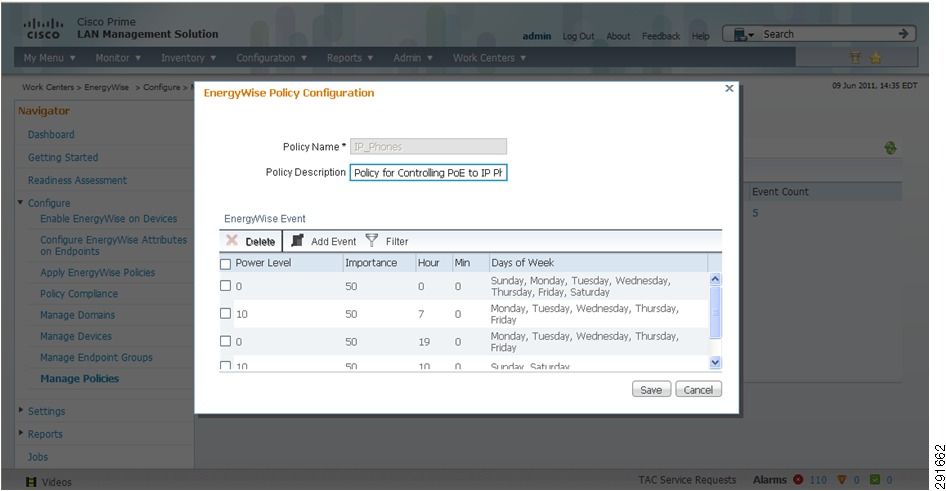
Task: Open Getting Started in Navigator
Action: (63, 157)
